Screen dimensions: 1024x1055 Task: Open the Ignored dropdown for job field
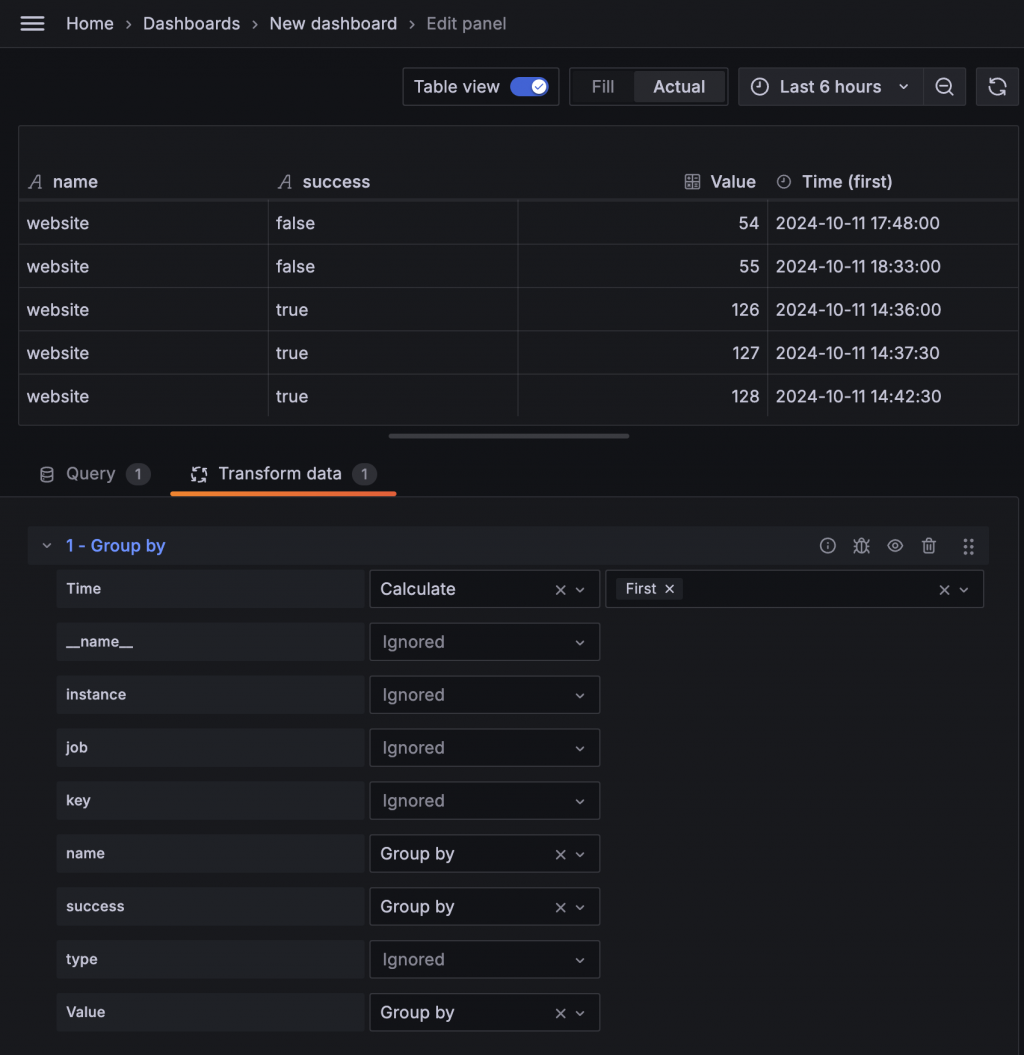484,748
